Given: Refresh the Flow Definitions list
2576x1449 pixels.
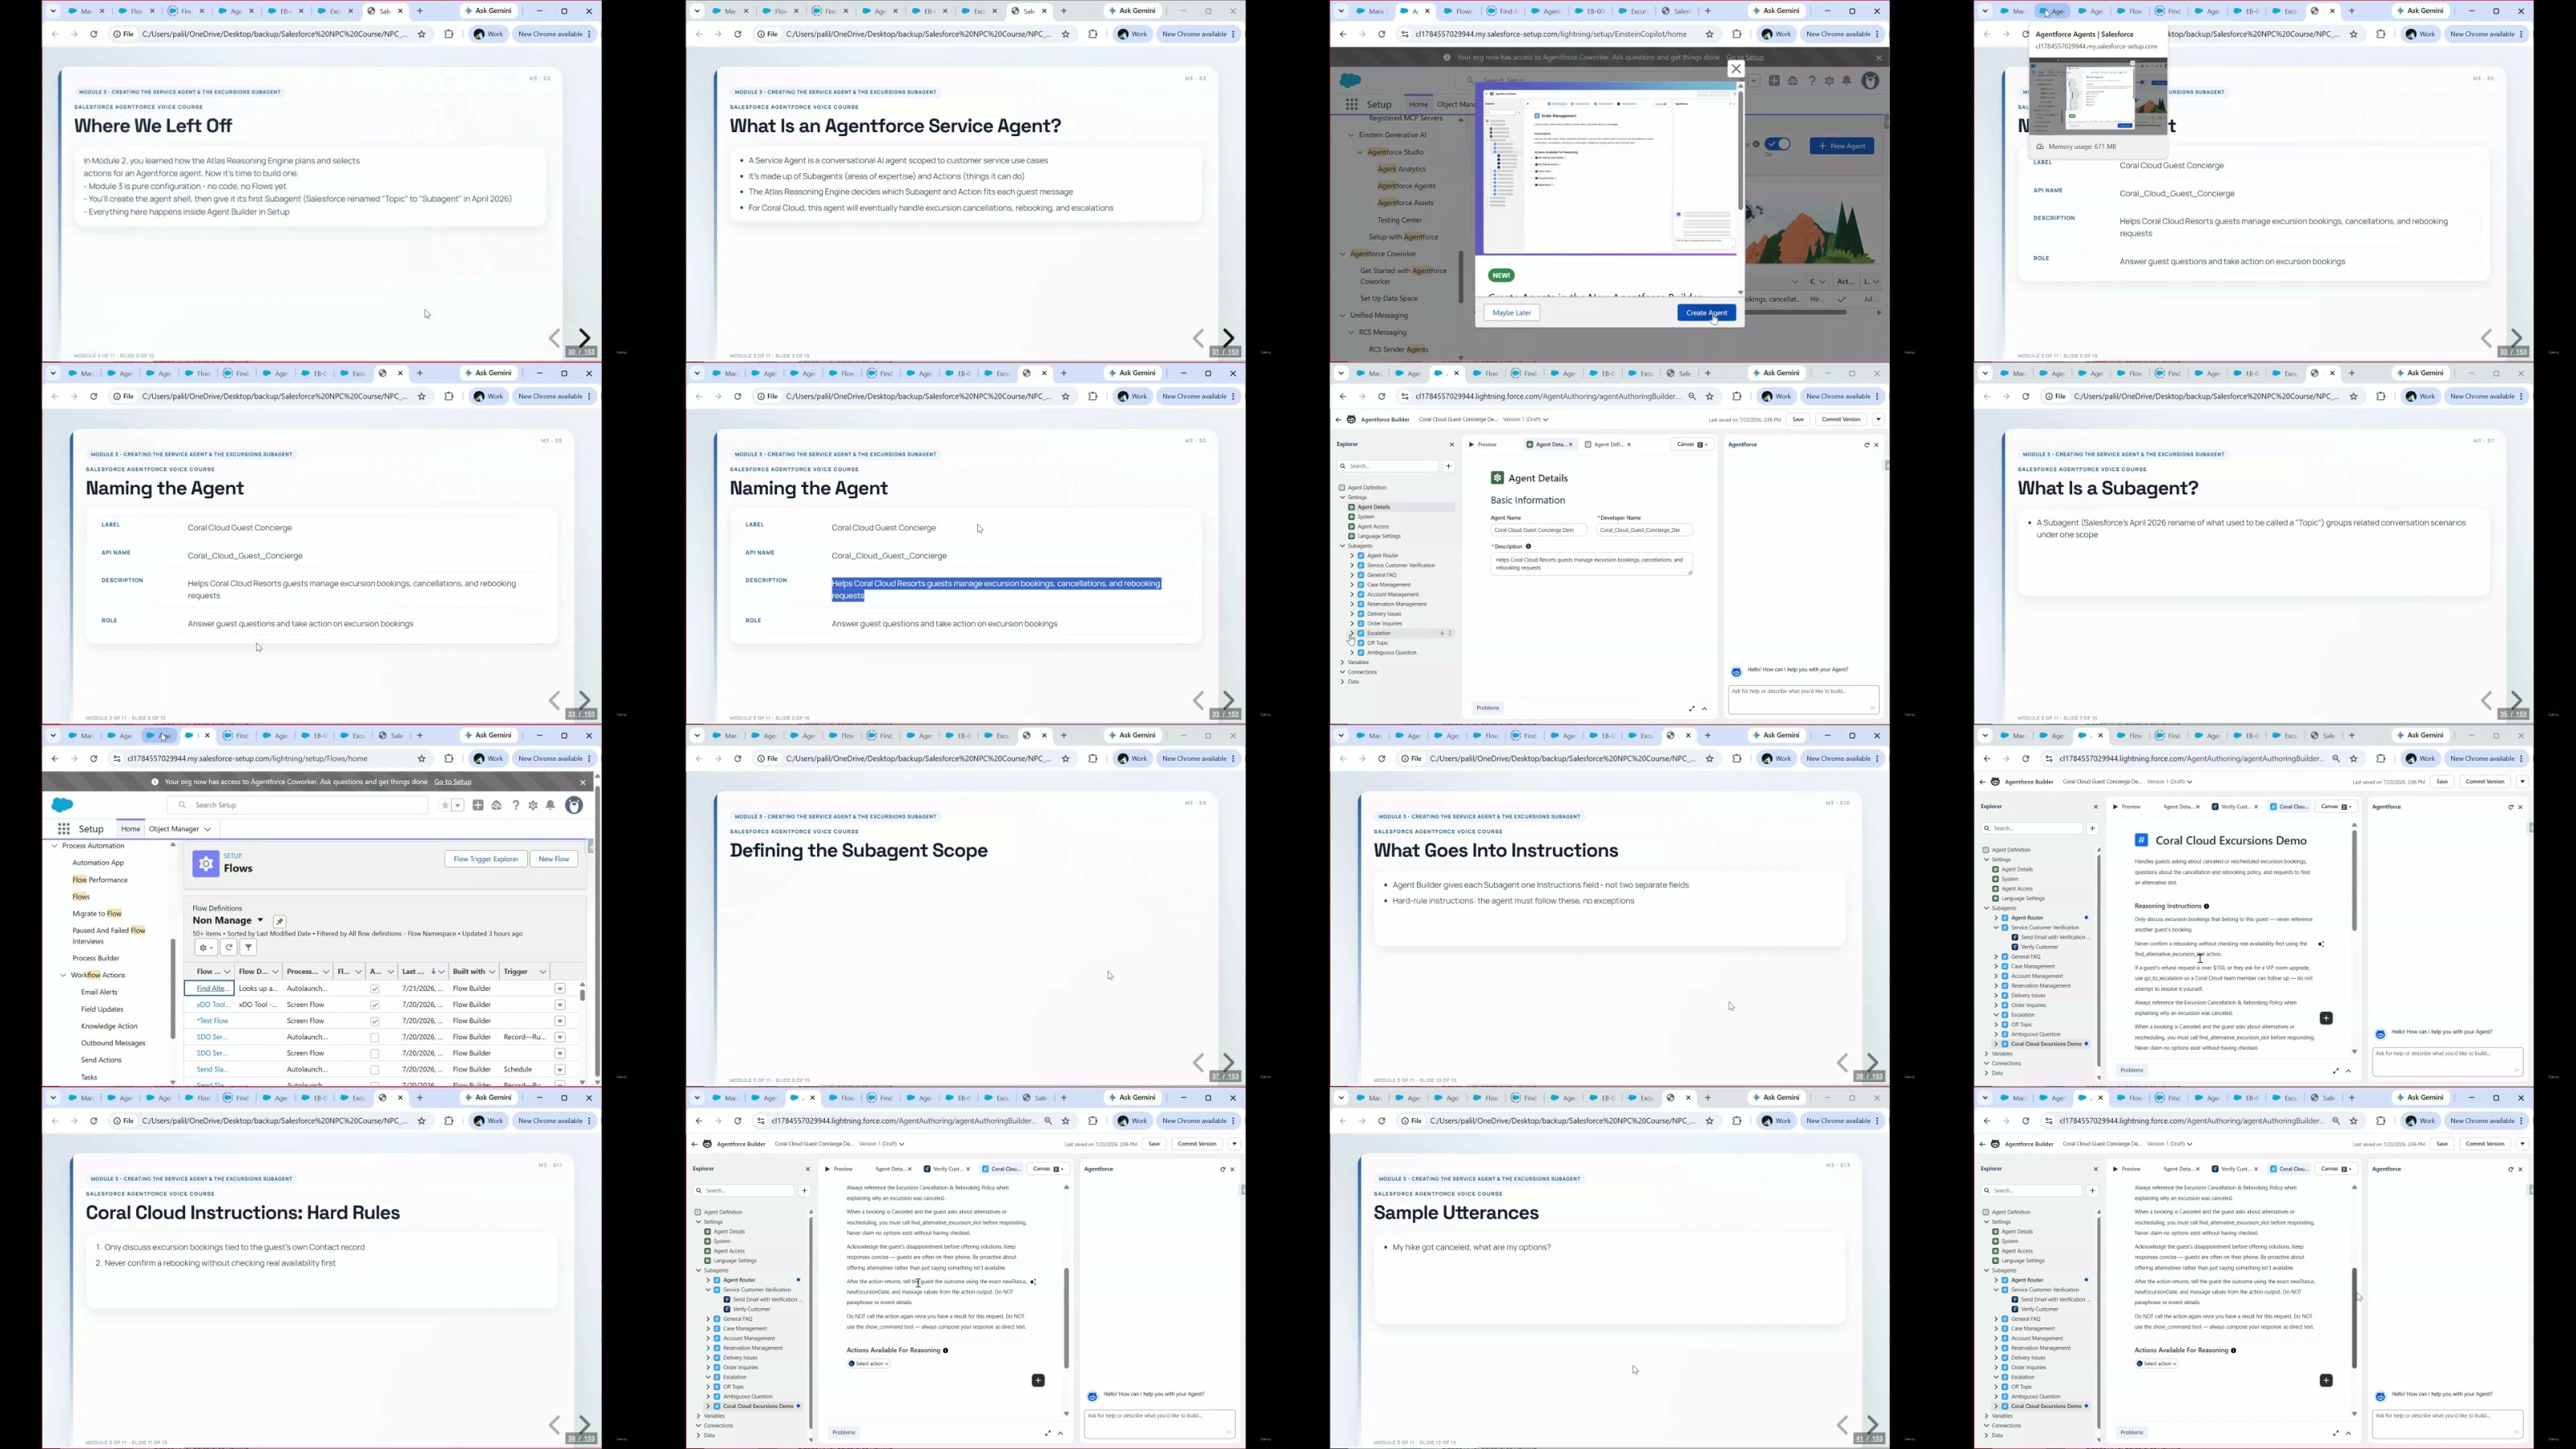Looking at the screenshot, I should pos(229,947).
